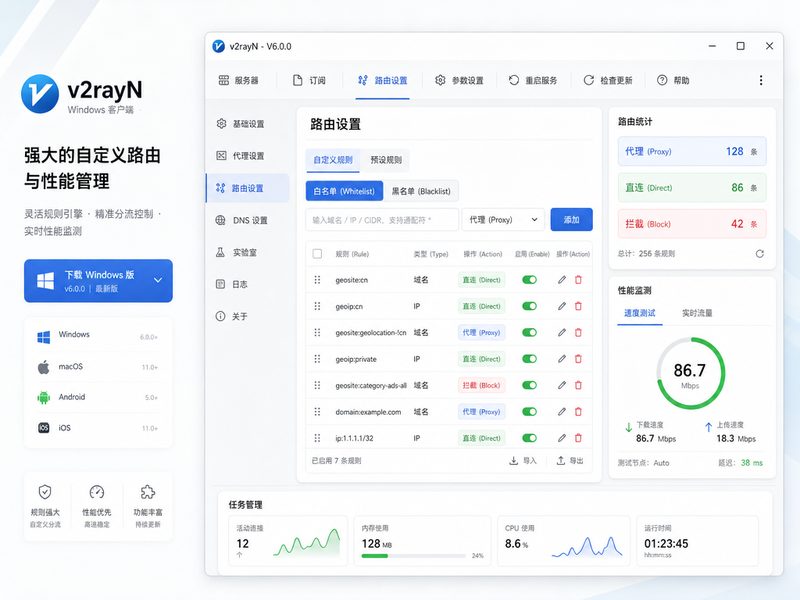
Task: Edit the geoip:cn rule via pencil icon
Action: pyautogui.click(x=562, y=306)
